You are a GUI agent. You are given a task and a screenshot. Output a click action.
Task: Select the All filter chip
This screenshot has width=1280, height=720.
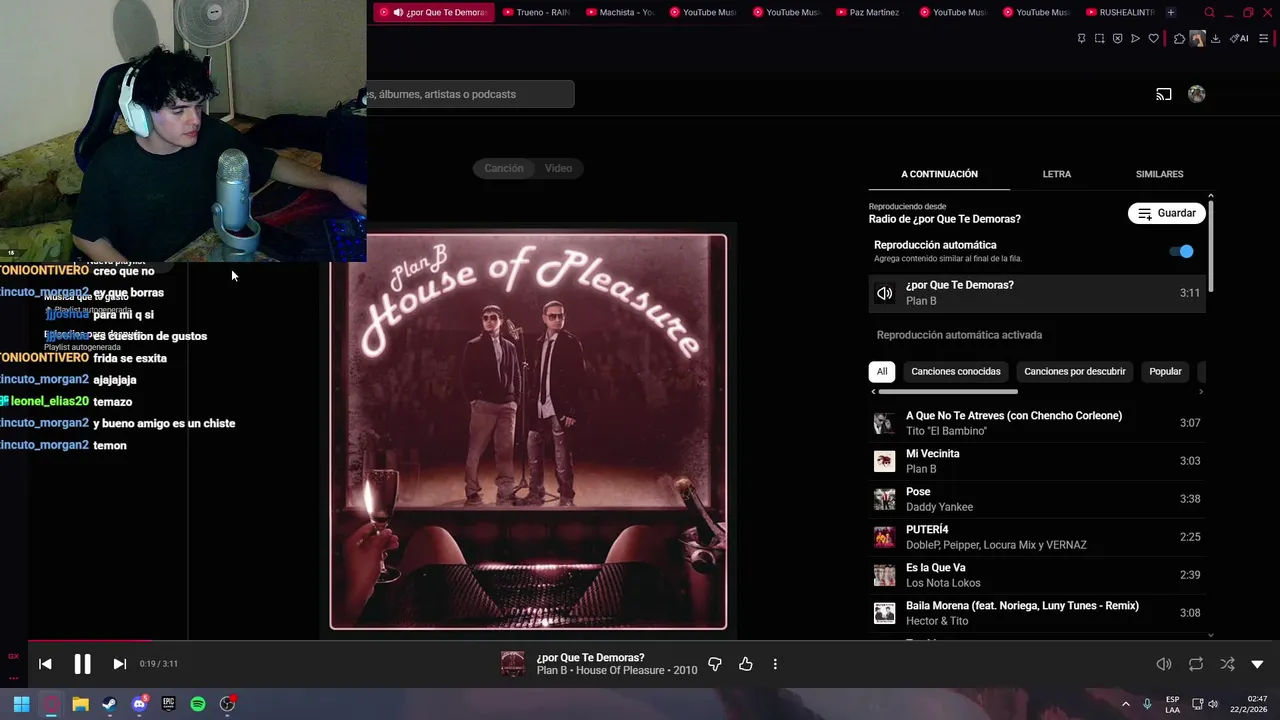pyautogui.click(x=882, y=371)
